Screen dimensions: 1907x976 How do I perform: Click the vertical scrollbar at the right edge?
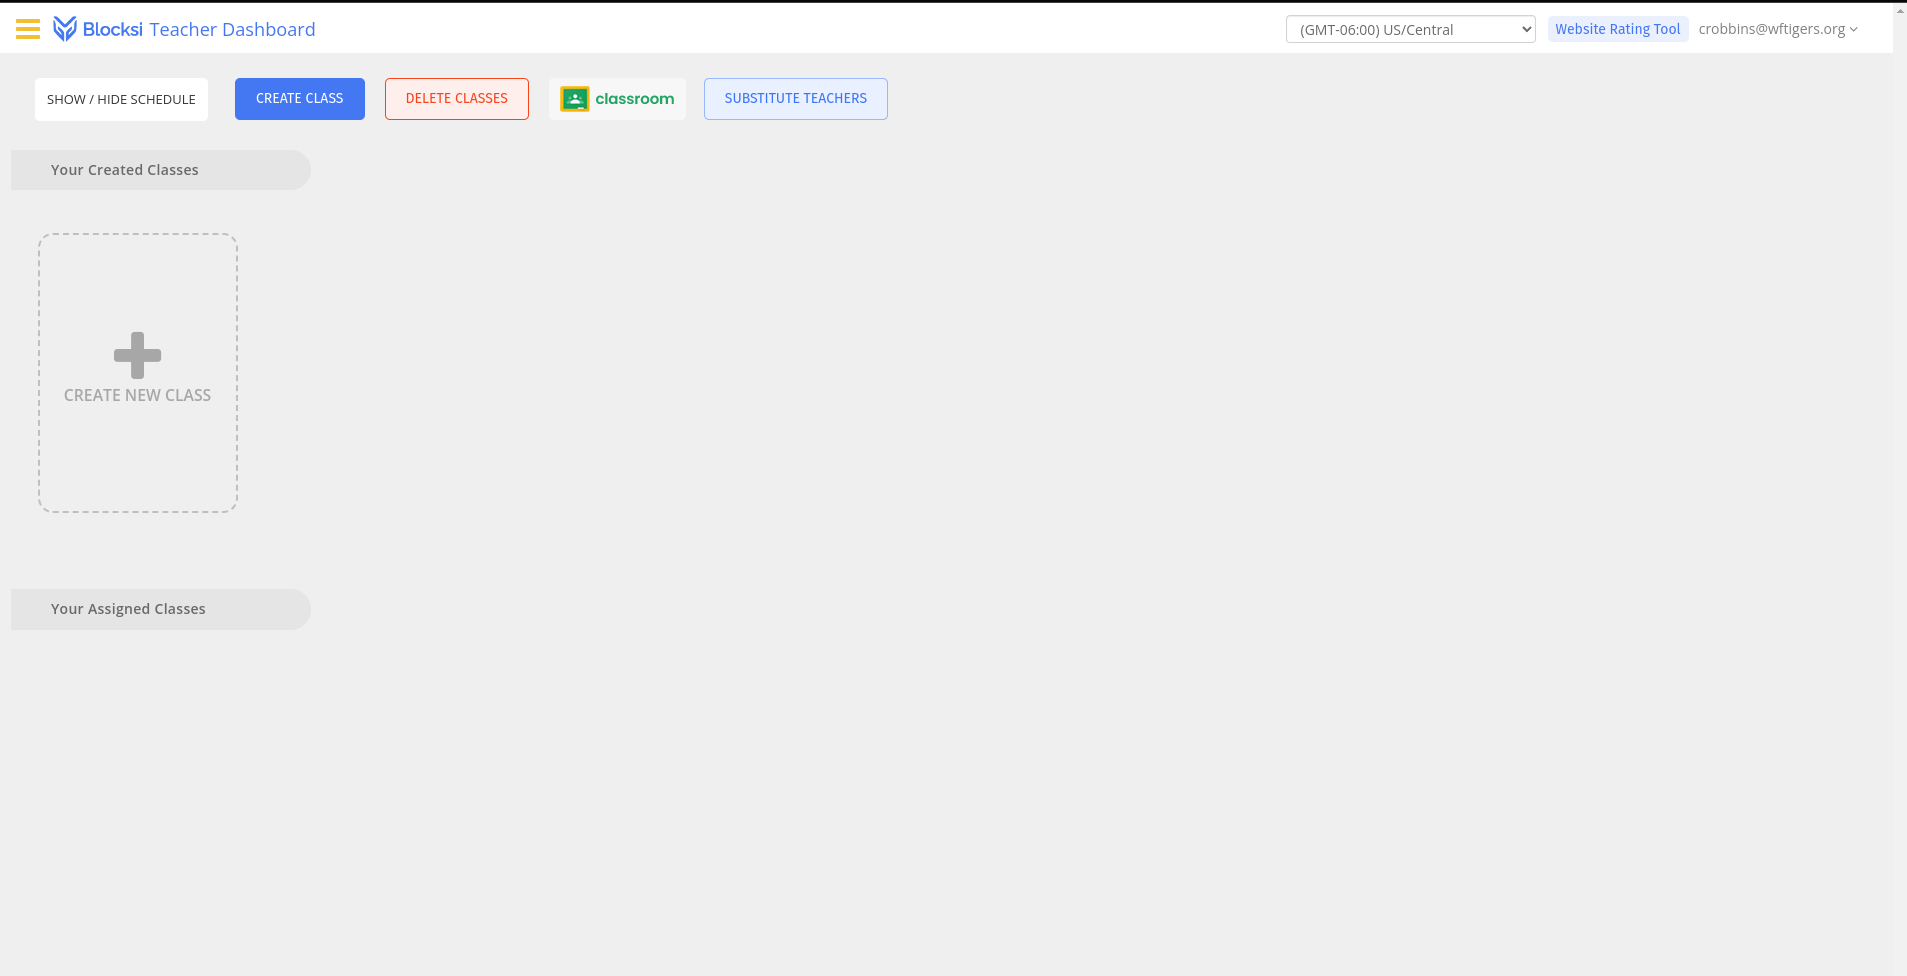point(1900,488)
